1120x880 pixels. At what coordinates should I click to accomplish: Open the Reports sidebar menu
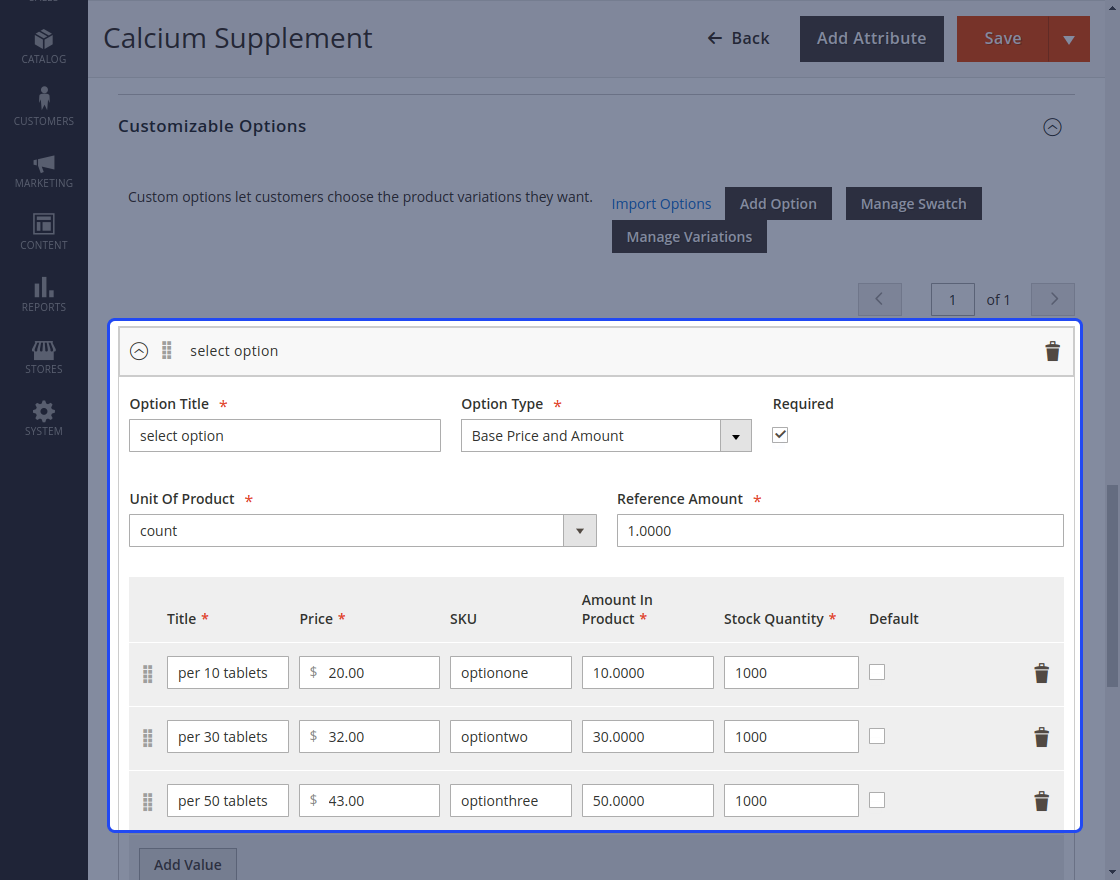tap(44, 294)
